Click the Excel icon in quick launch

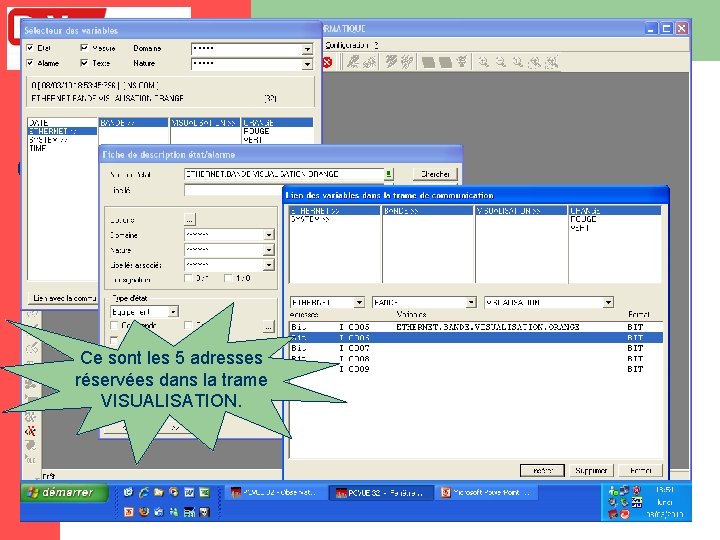pyautogui.click(x=204, y=493)
